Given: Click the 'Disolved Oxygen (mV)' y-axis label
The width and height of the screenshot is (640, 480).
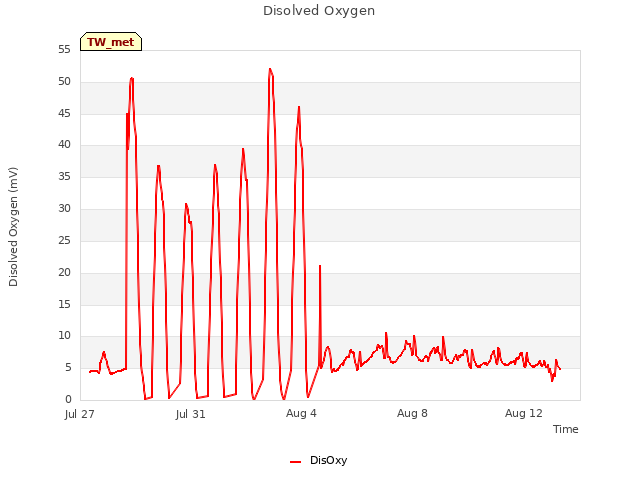Looking at the screenshot, I should point(13,227).
